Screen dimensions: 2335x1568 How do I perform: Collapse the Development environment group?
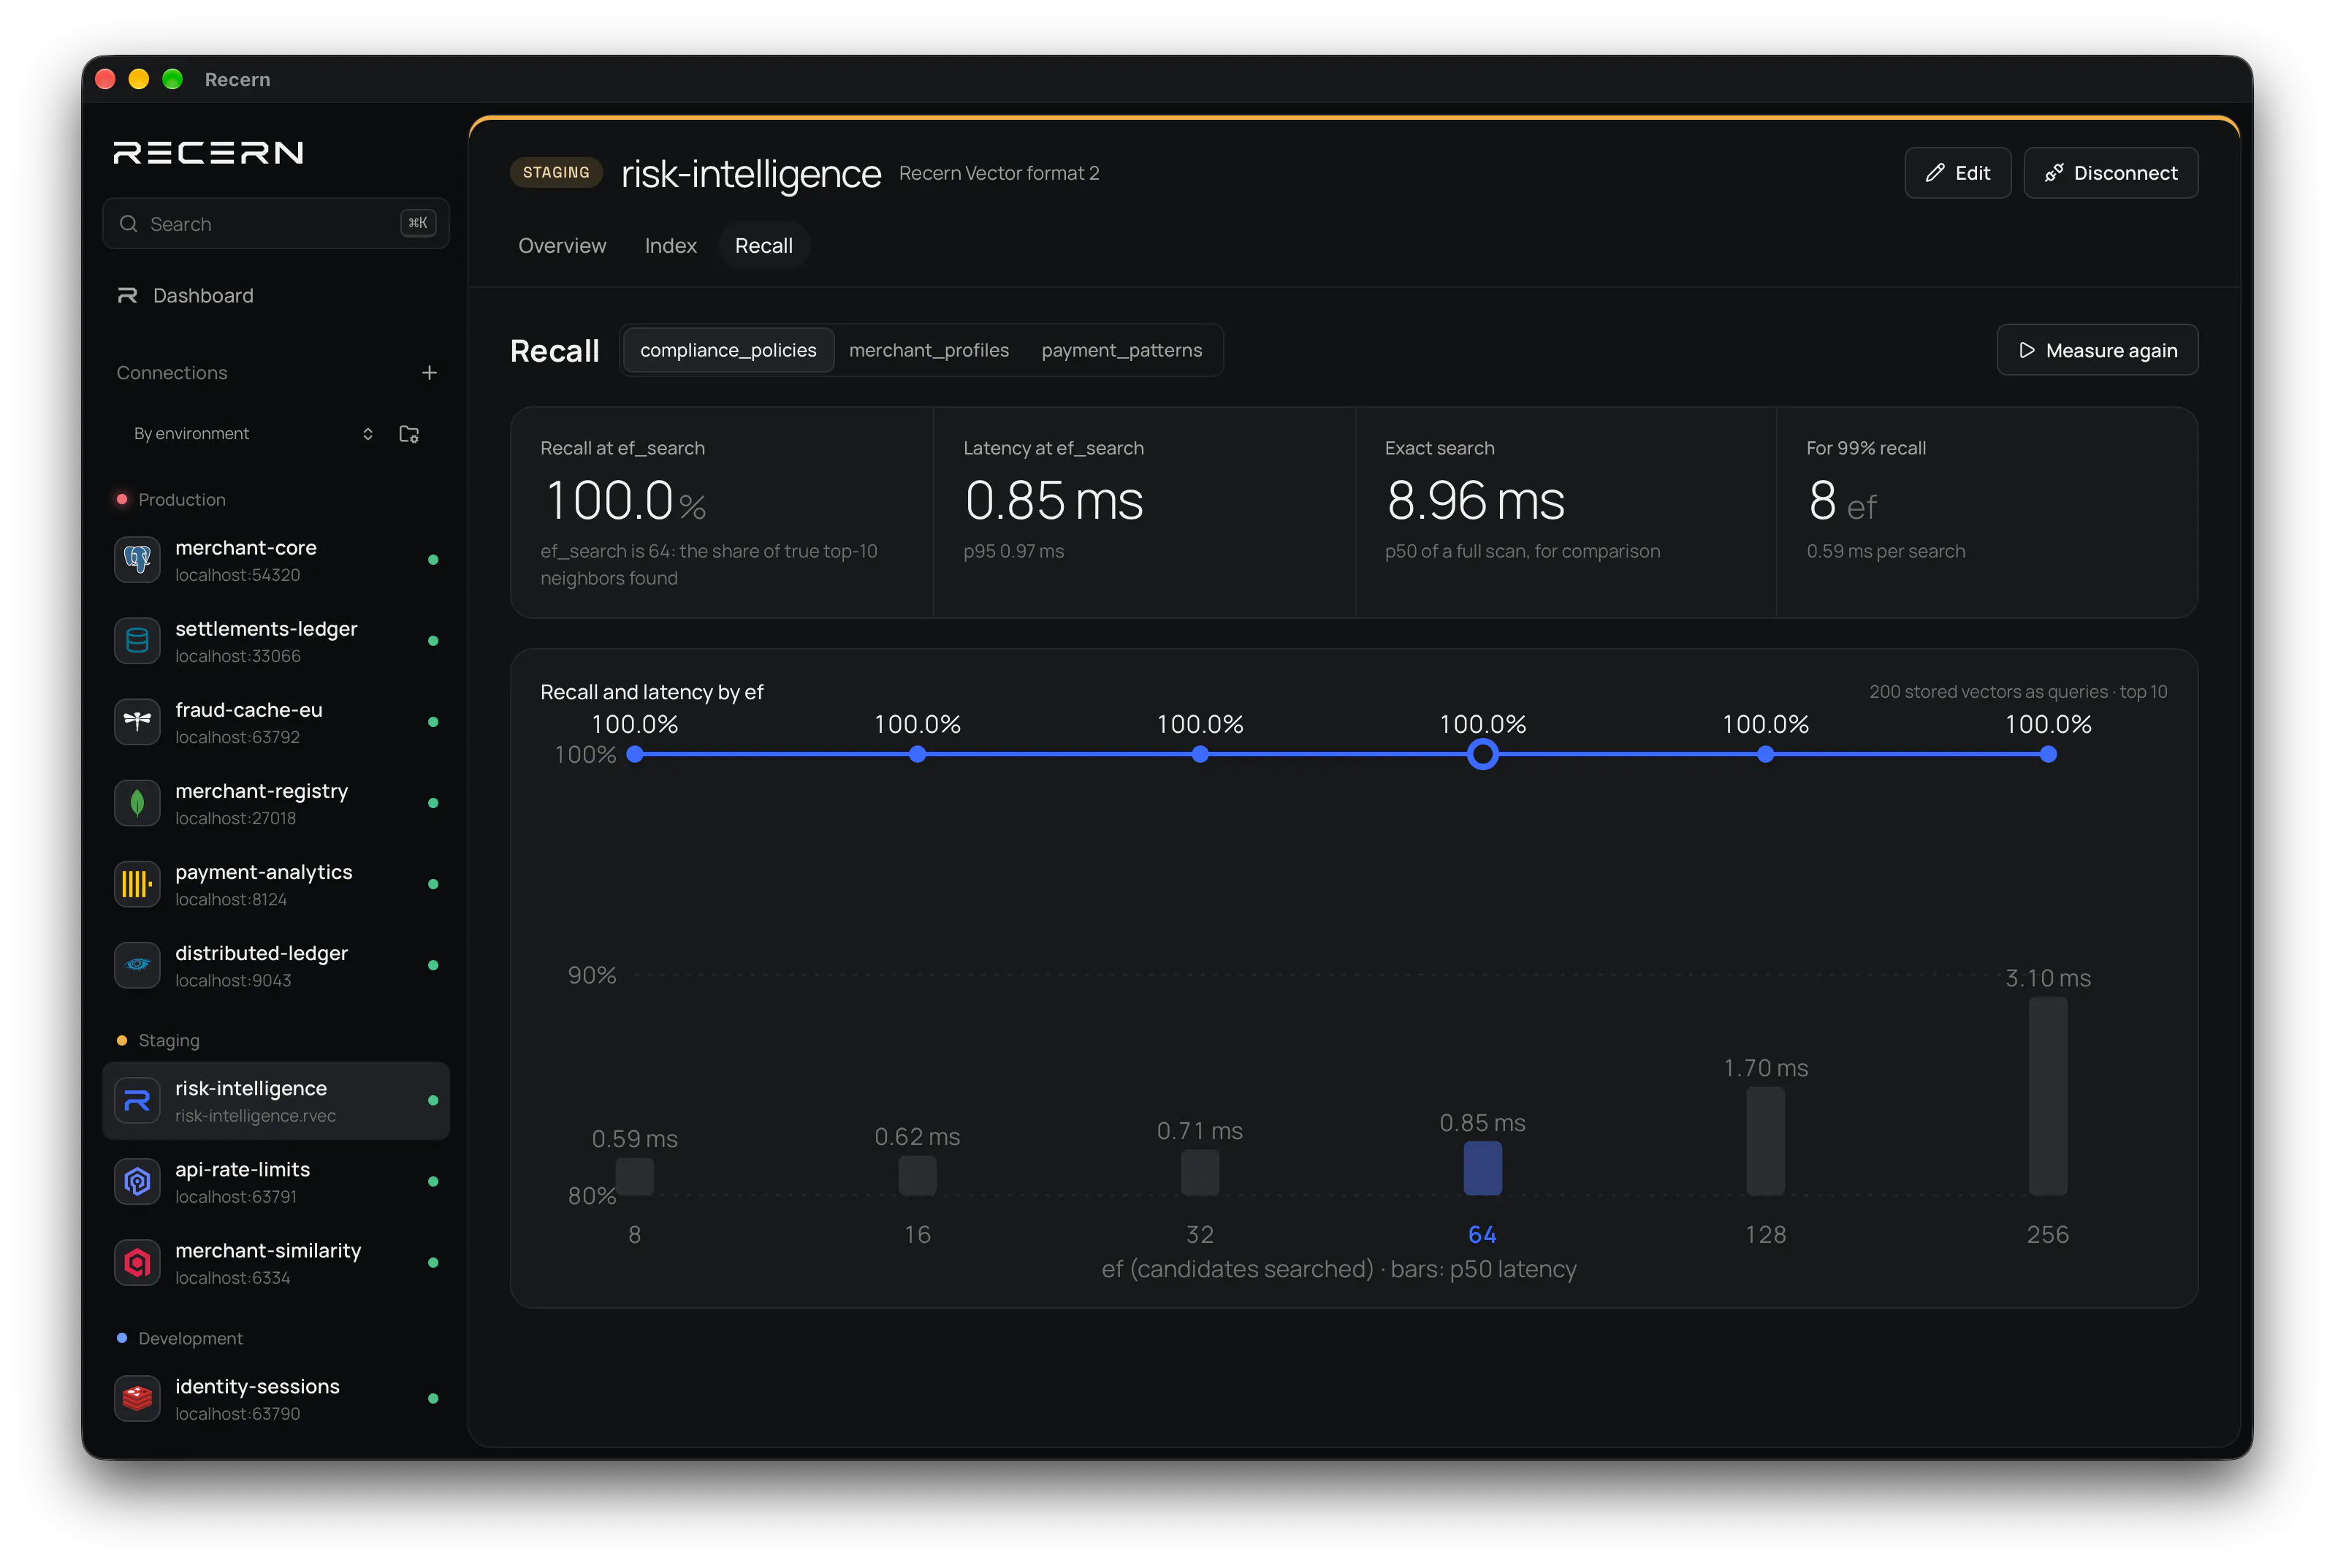(180, 1339)
